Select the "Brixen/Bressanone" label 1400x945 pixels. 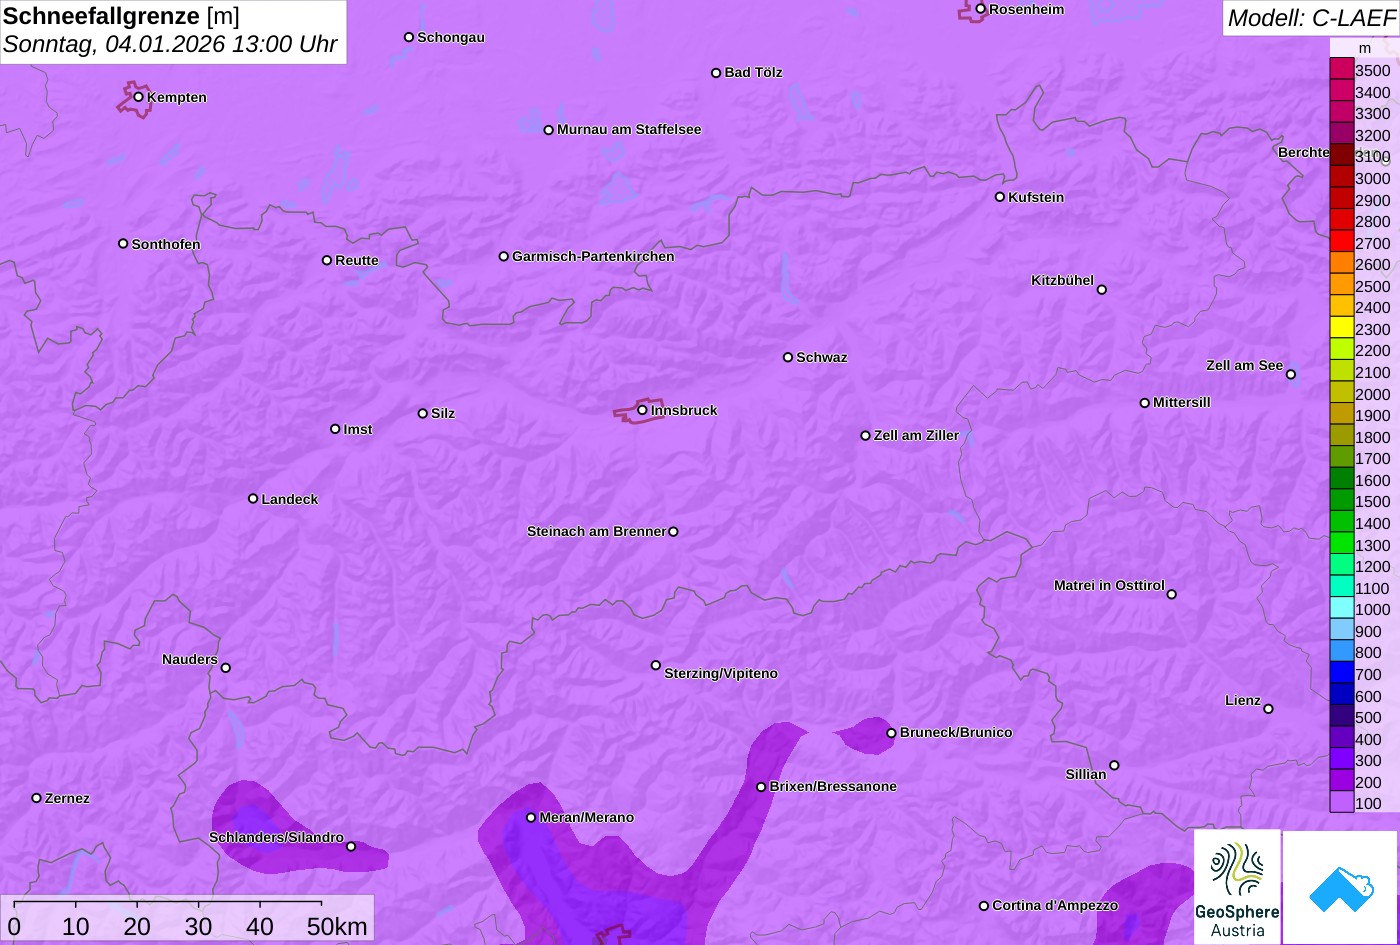pos(833,787)
